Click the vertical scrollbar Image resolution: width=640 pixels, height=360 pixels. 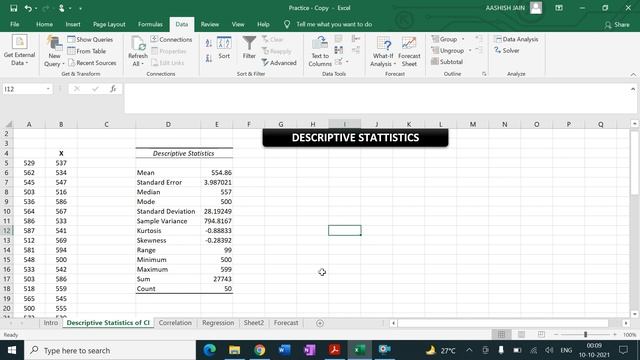[x=634, y=163]
